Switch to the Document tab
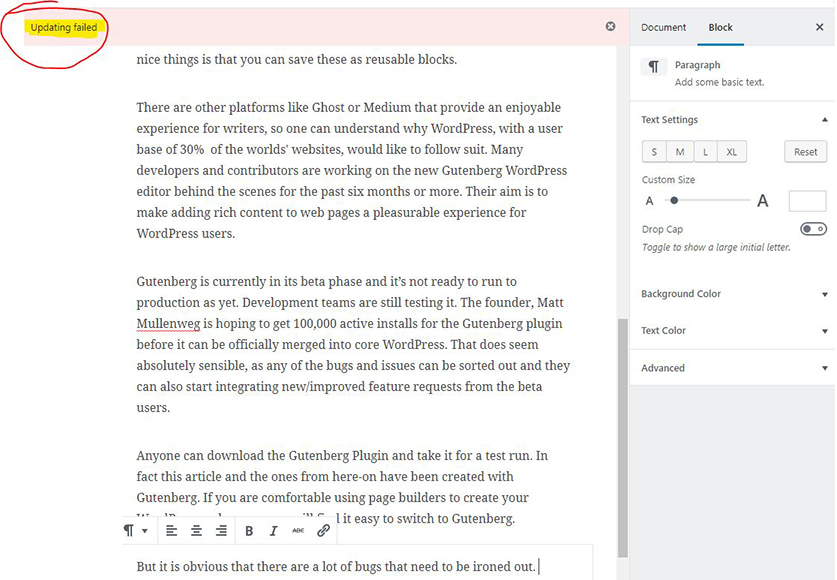This screenshot has height=580, width=837. (664, 27)
